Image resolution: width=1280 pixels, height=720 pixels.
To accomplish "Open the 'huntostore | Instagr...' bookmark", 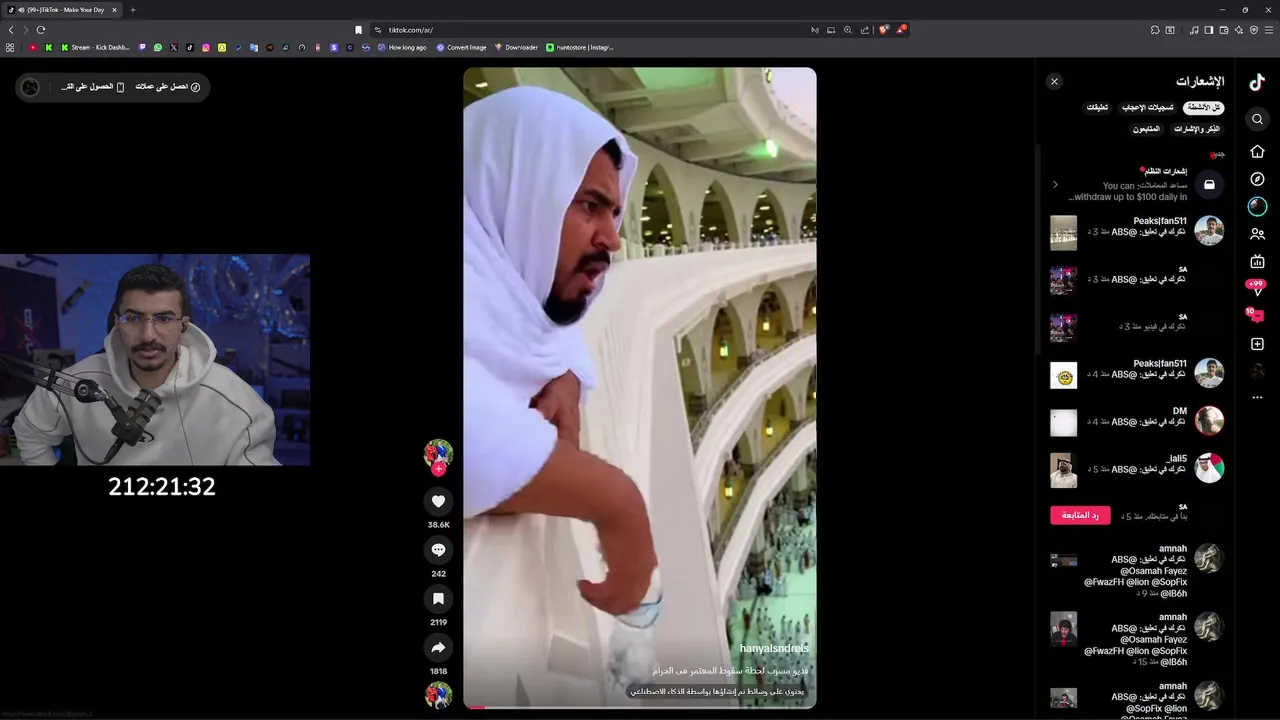I will click(580, 47).
